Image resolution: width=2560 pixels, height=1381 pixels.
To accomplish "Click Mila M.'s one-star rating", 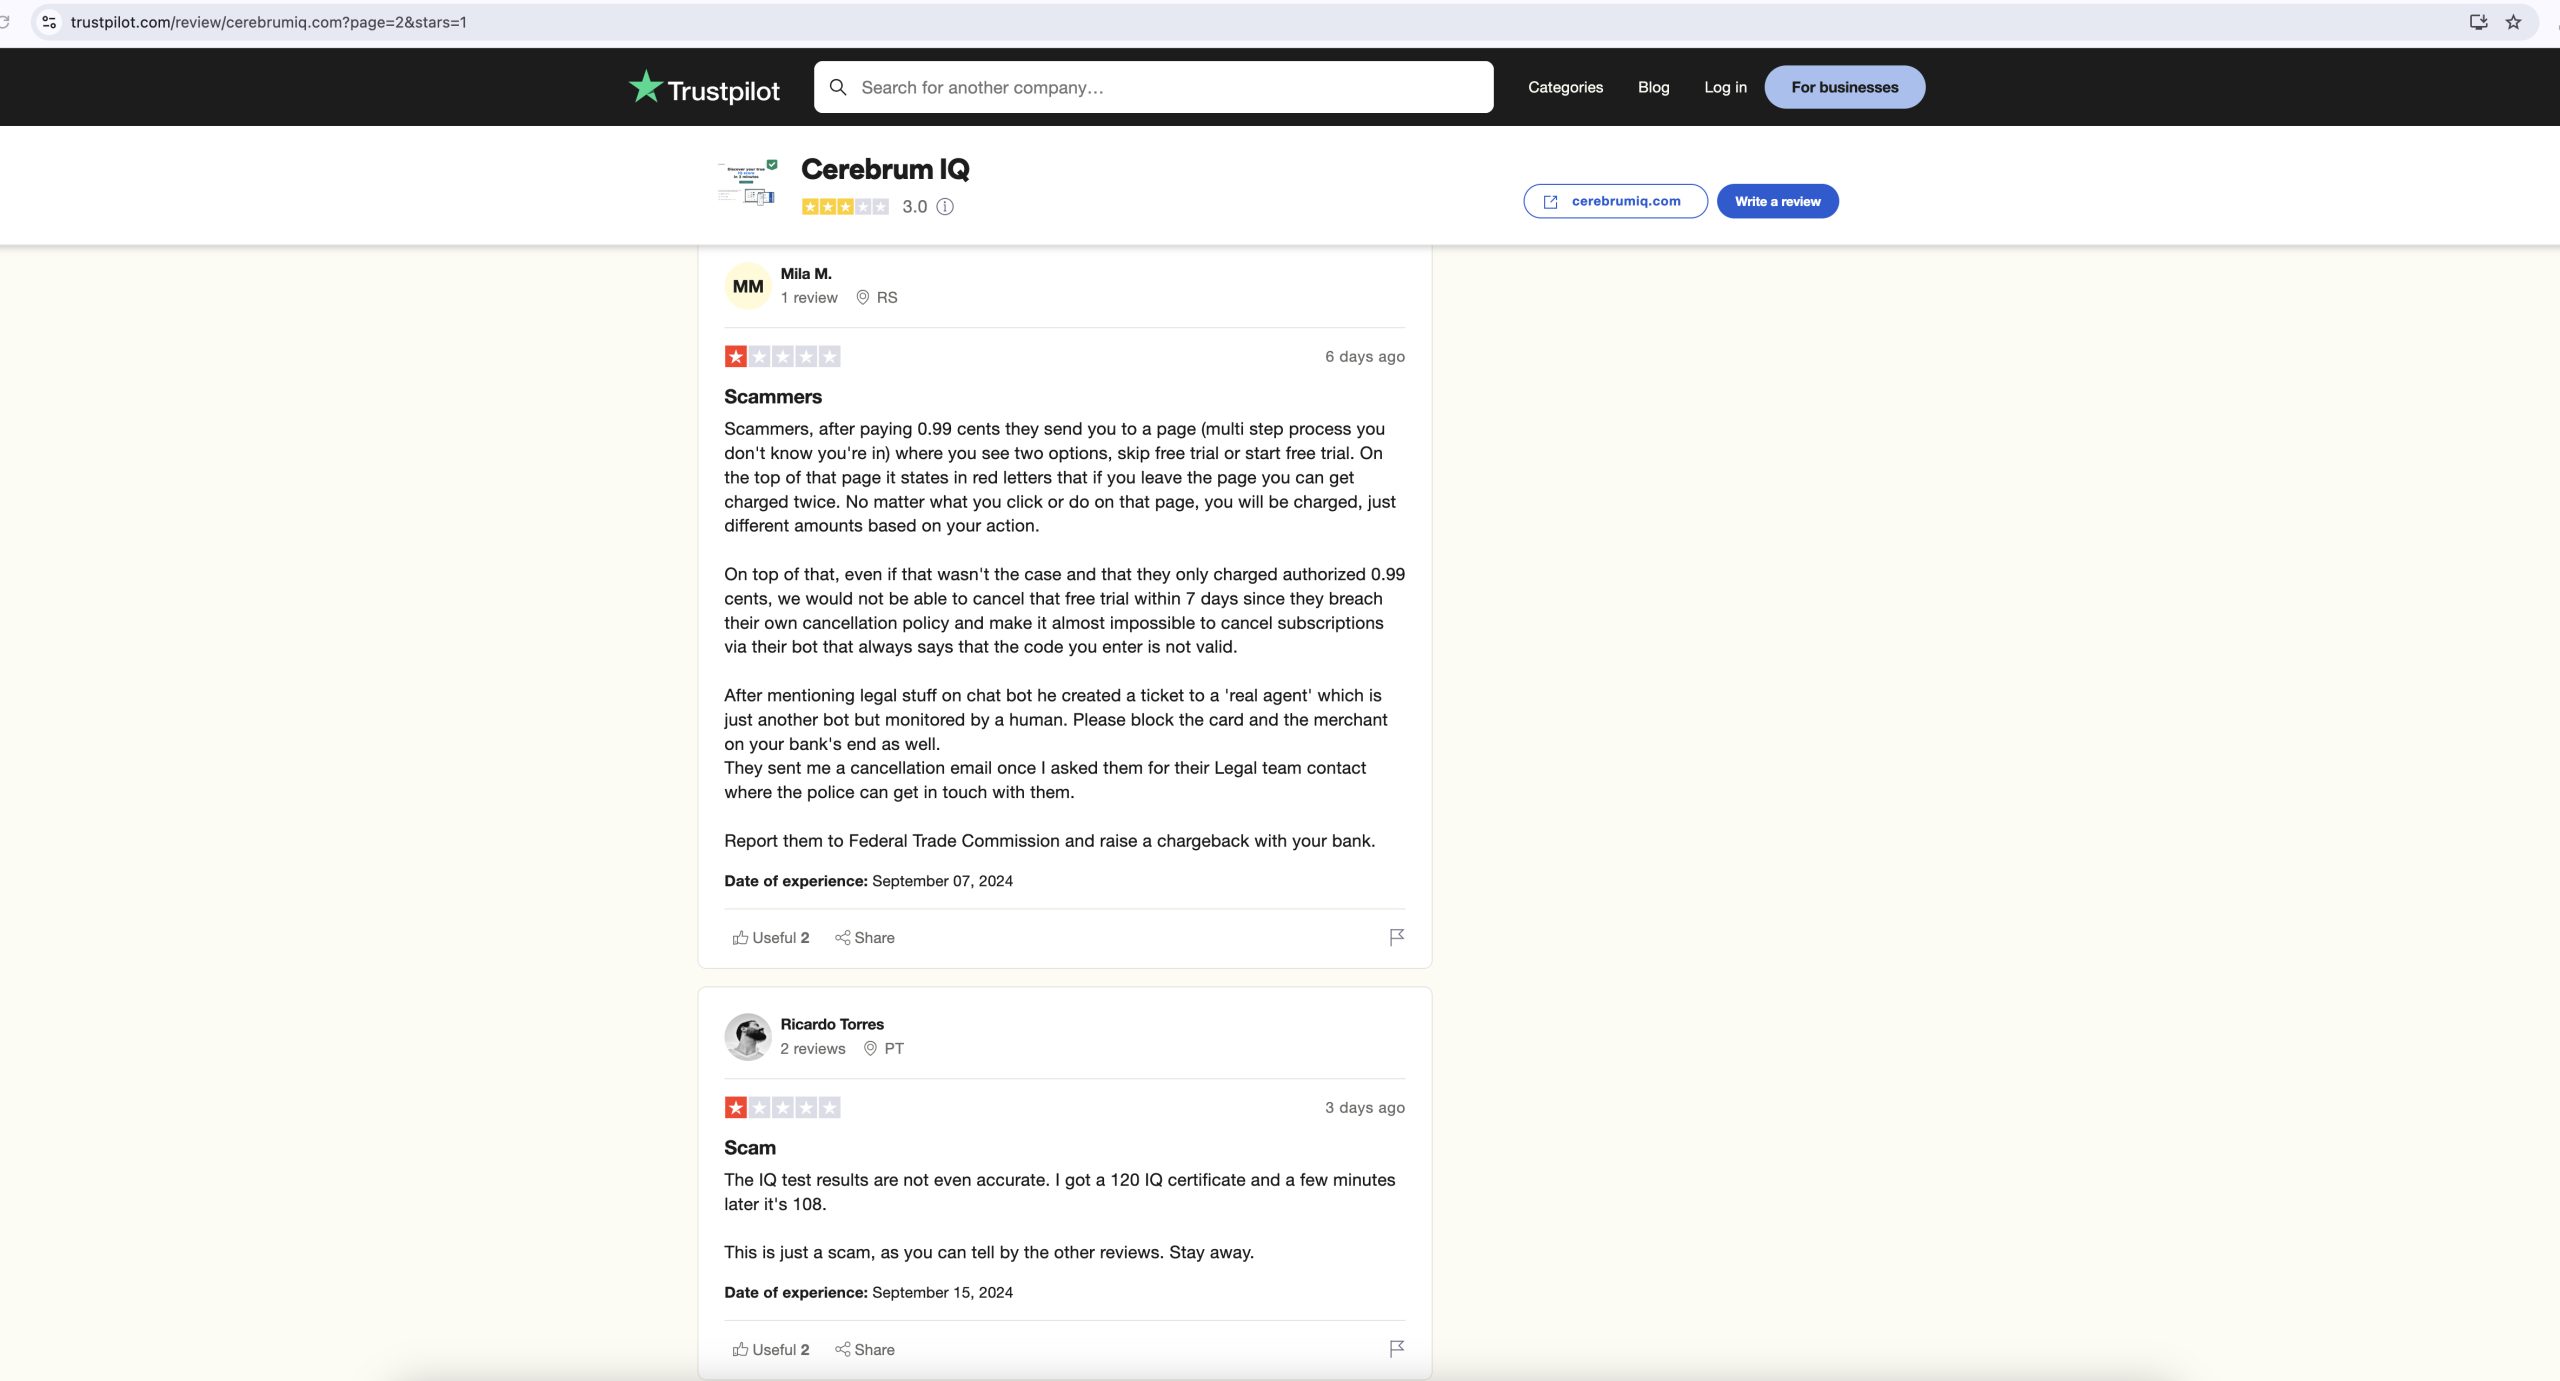I will click(782, 357).
